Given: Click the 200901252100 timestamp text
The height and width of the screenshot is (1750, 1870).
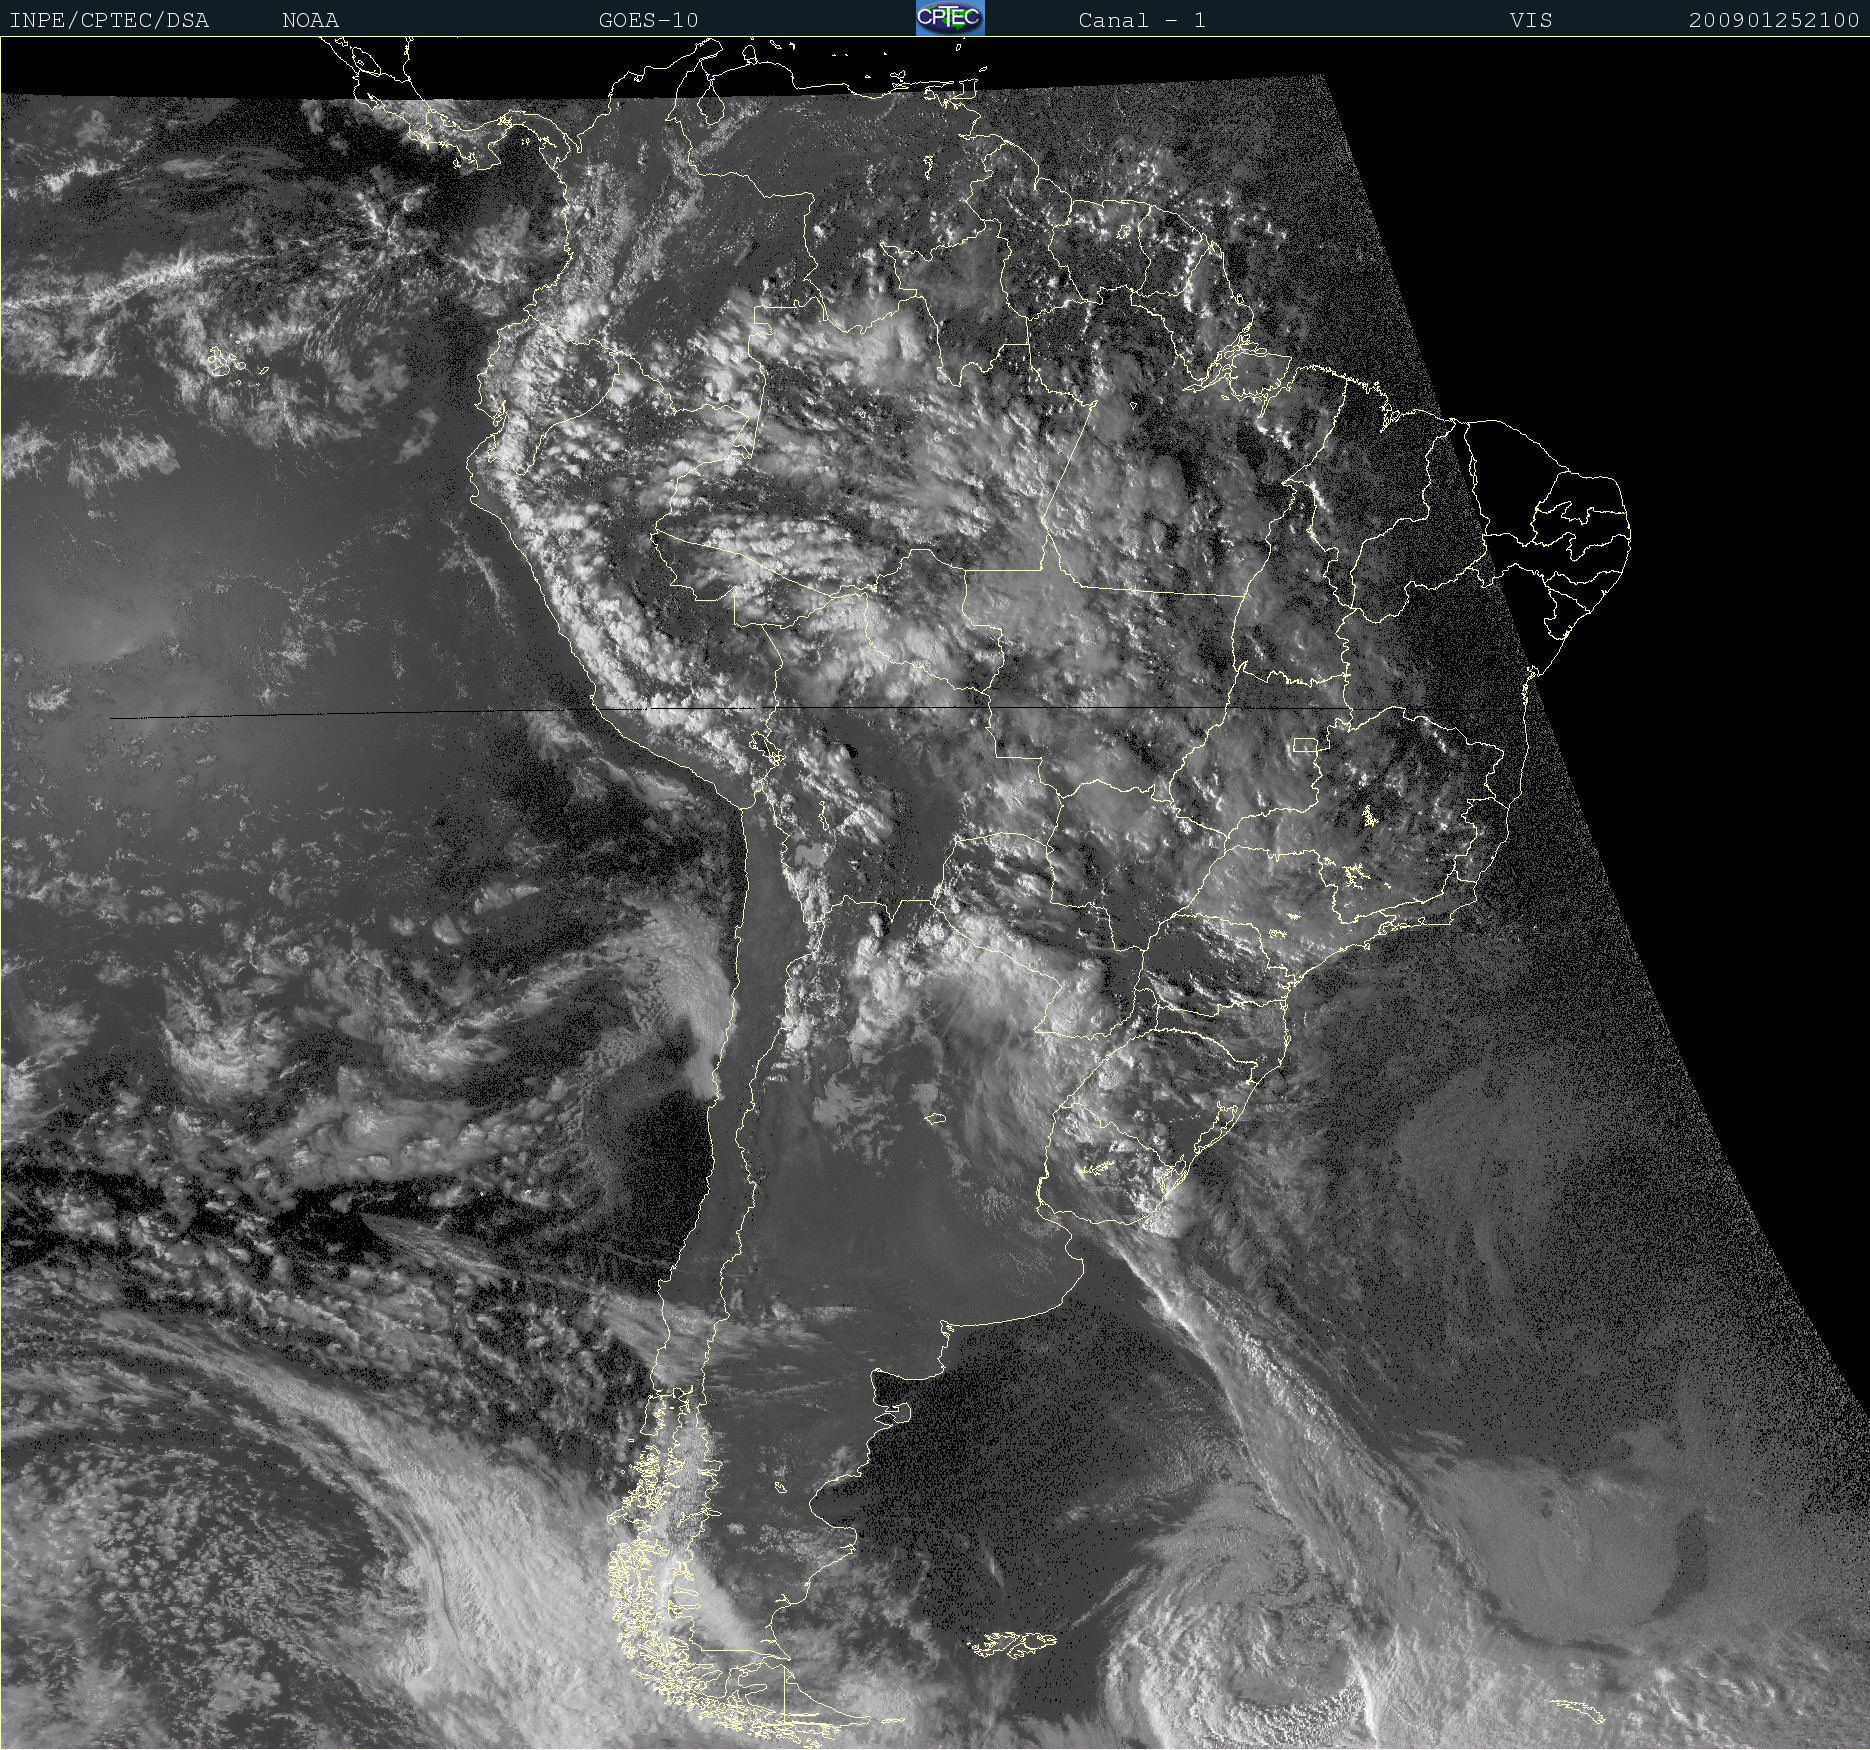Looking at the screenshot, I should 1774,21.
